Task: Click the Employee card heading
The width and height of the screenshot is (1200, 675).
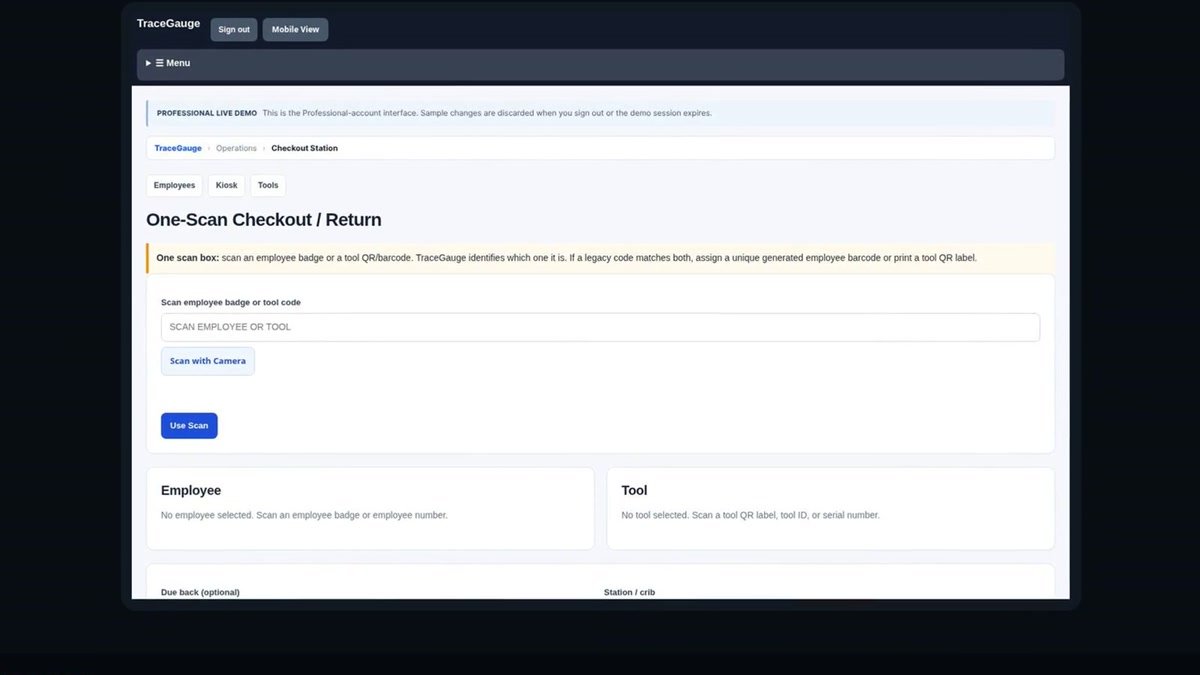Action: pyautogui.click(x=191, y=490)
